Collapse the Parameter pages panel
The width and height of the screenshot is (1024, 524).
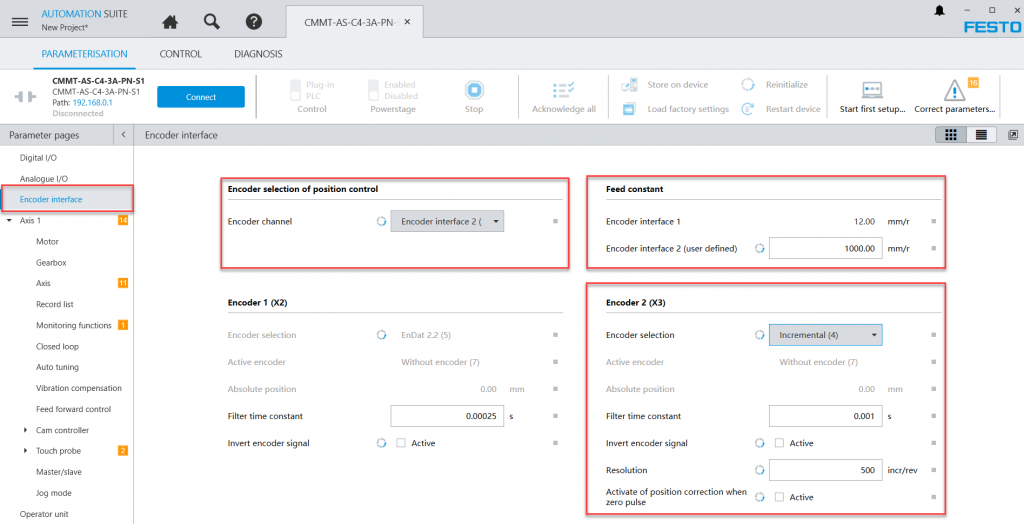(123, 135)
